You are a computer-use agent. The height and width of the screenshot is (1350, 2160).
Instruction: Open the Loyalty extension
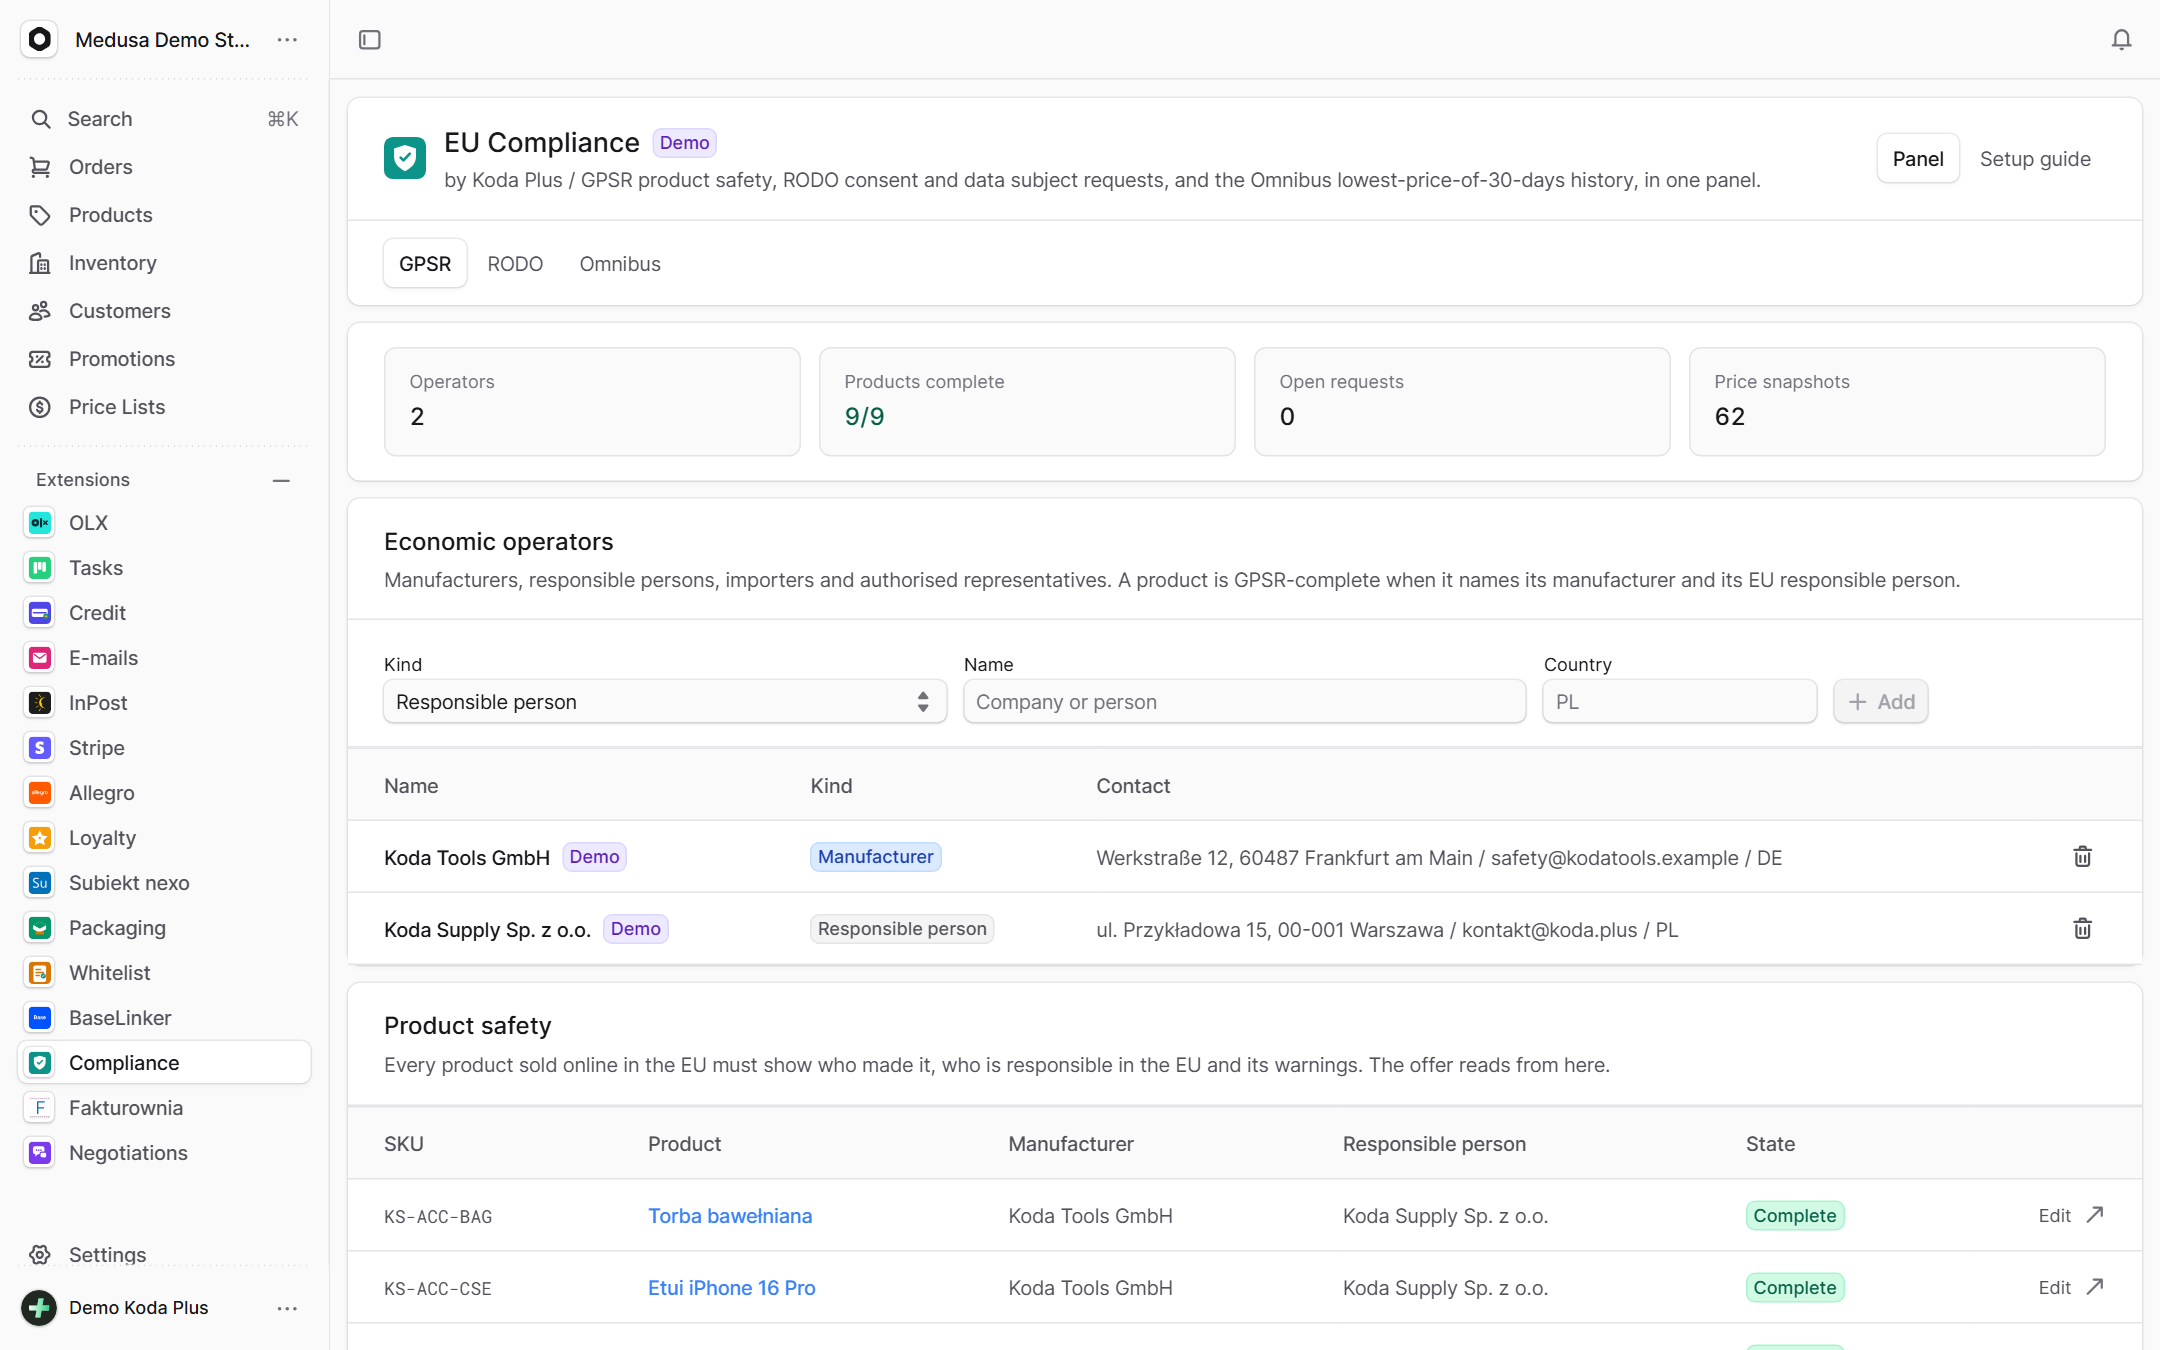coord(165,838)
